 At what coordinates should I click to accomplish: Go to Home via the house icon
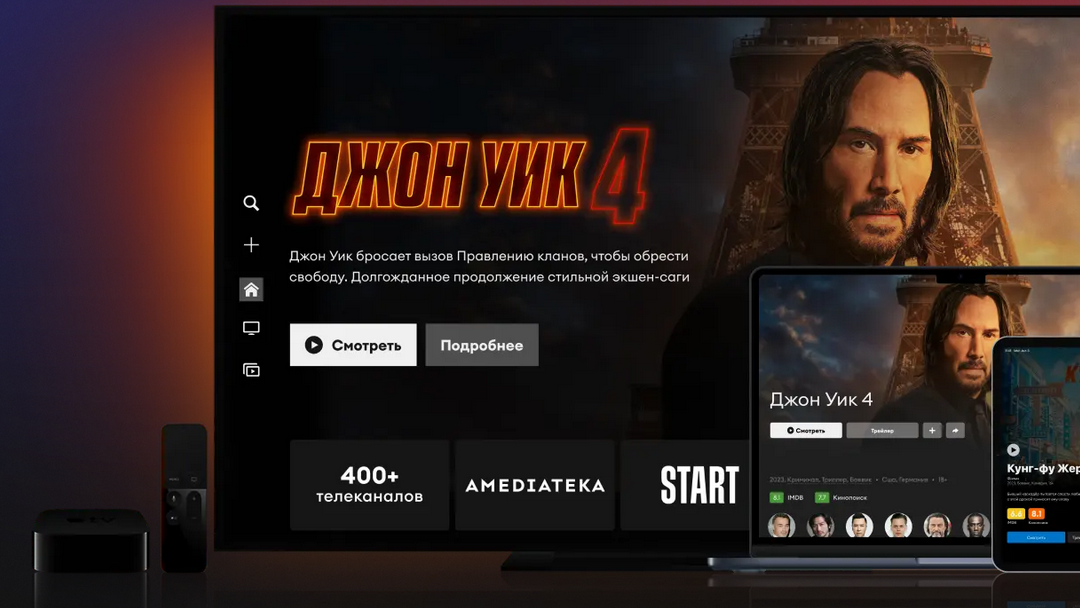(251, 290)
